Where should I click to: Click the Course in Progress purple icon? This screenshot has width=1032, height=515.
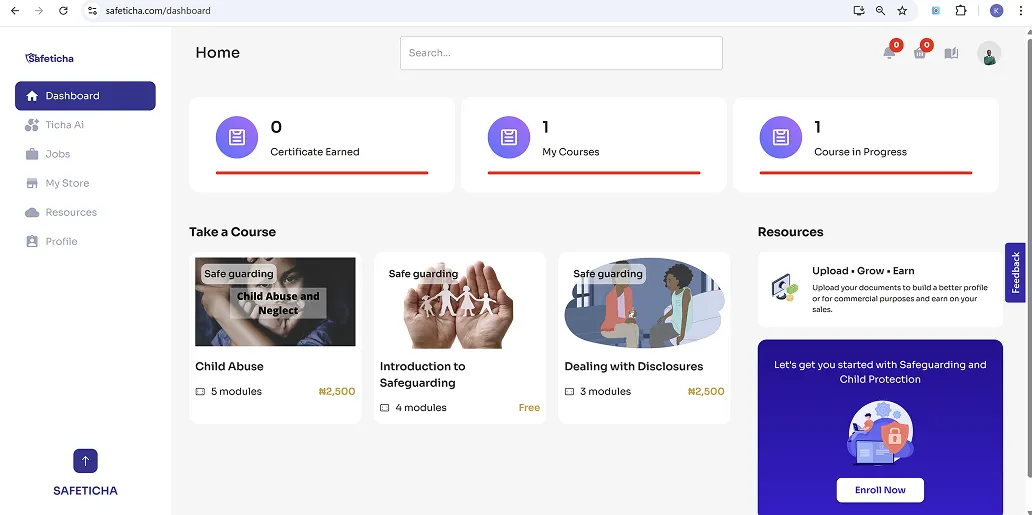pos(781,137)
